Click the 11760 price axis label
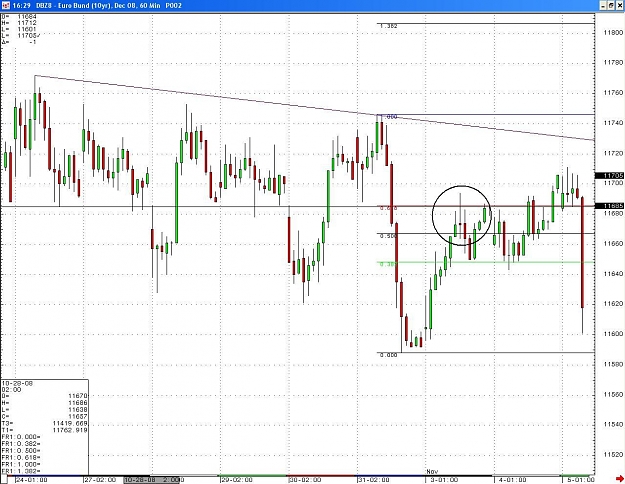Image resolution: width=625 pixels, height=484 pixels. click(x=613, y=93)
